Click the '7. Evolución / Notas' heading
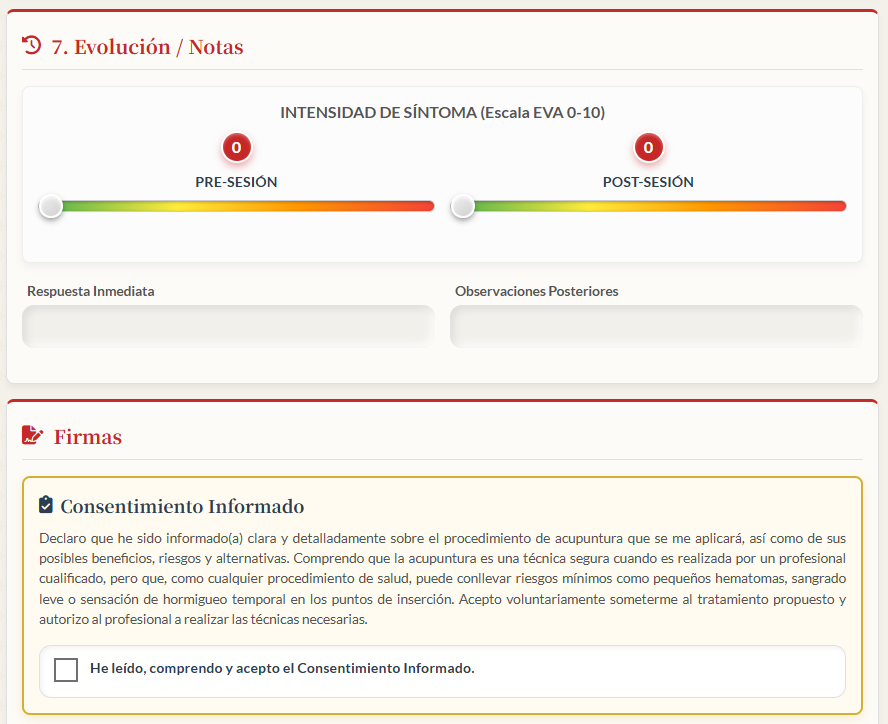The image size is (888, 724). click(147, 46)
